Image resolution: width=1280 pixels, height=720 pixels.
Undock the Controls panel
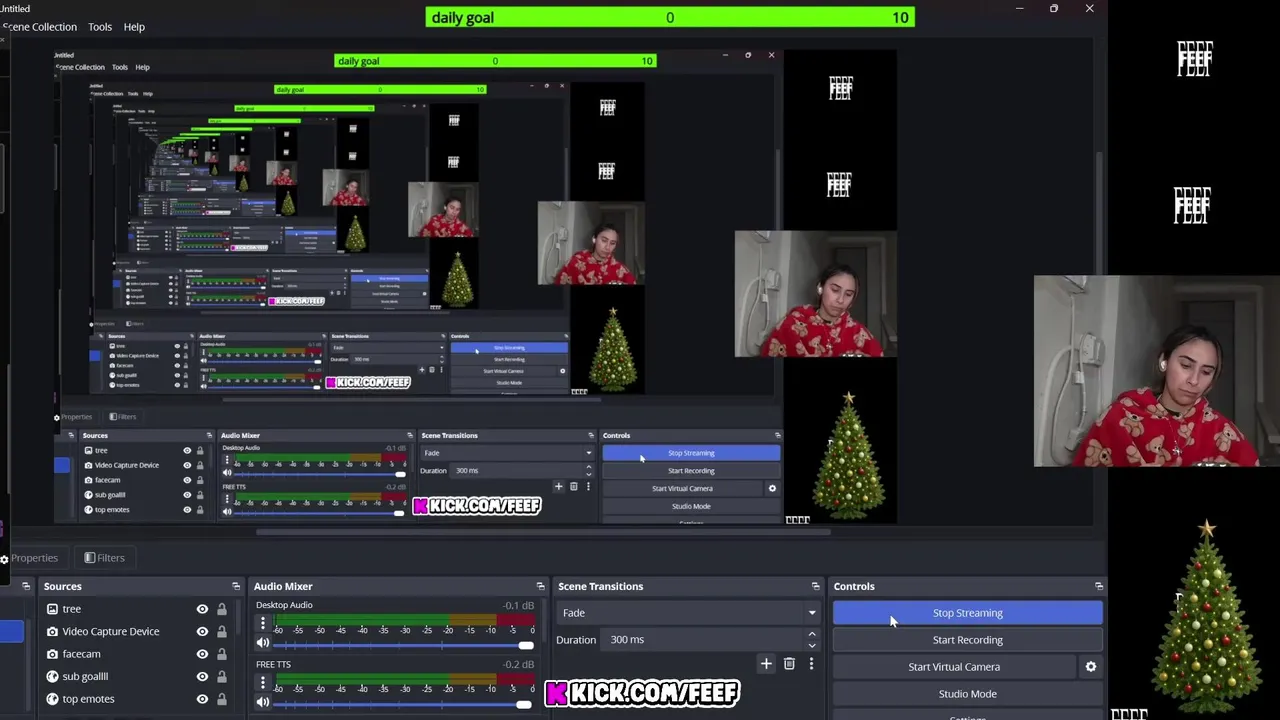(1099, 586)
